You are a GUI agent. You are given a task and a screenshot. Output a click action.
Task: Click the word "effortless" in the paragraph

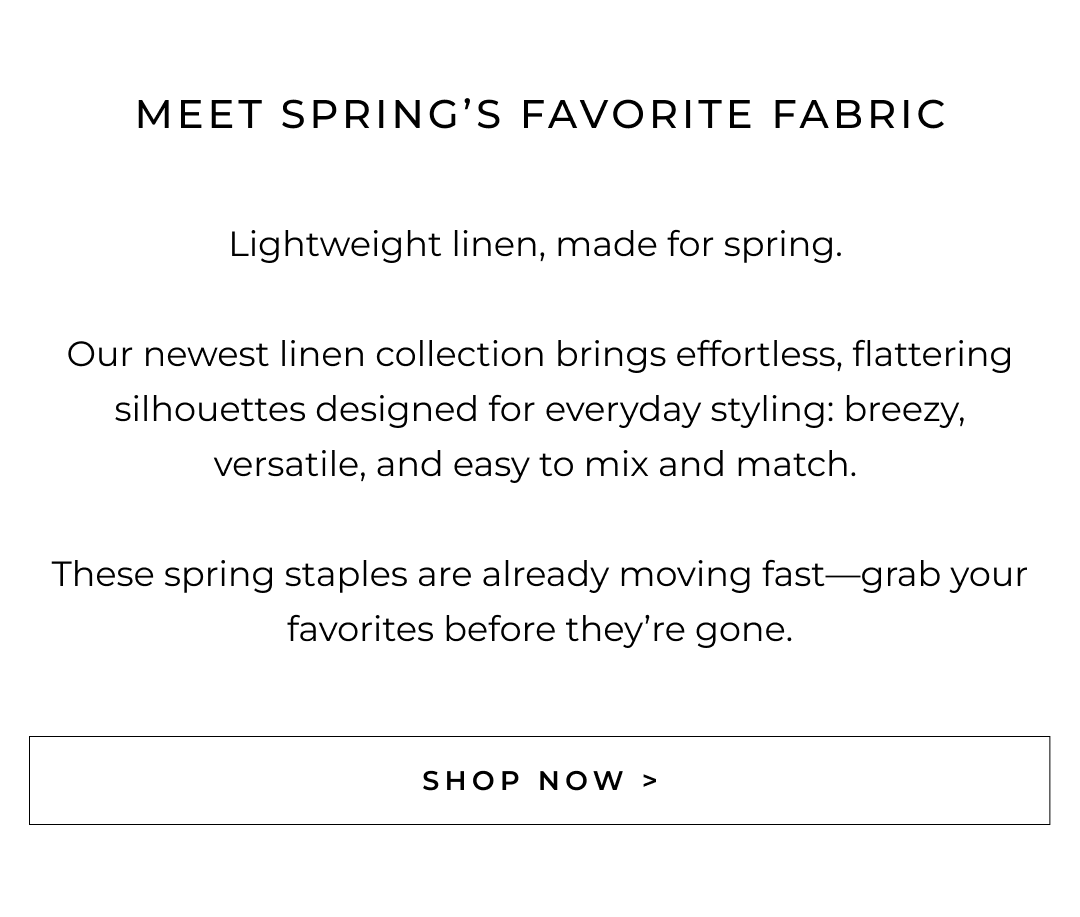click(x=758, y=354)
